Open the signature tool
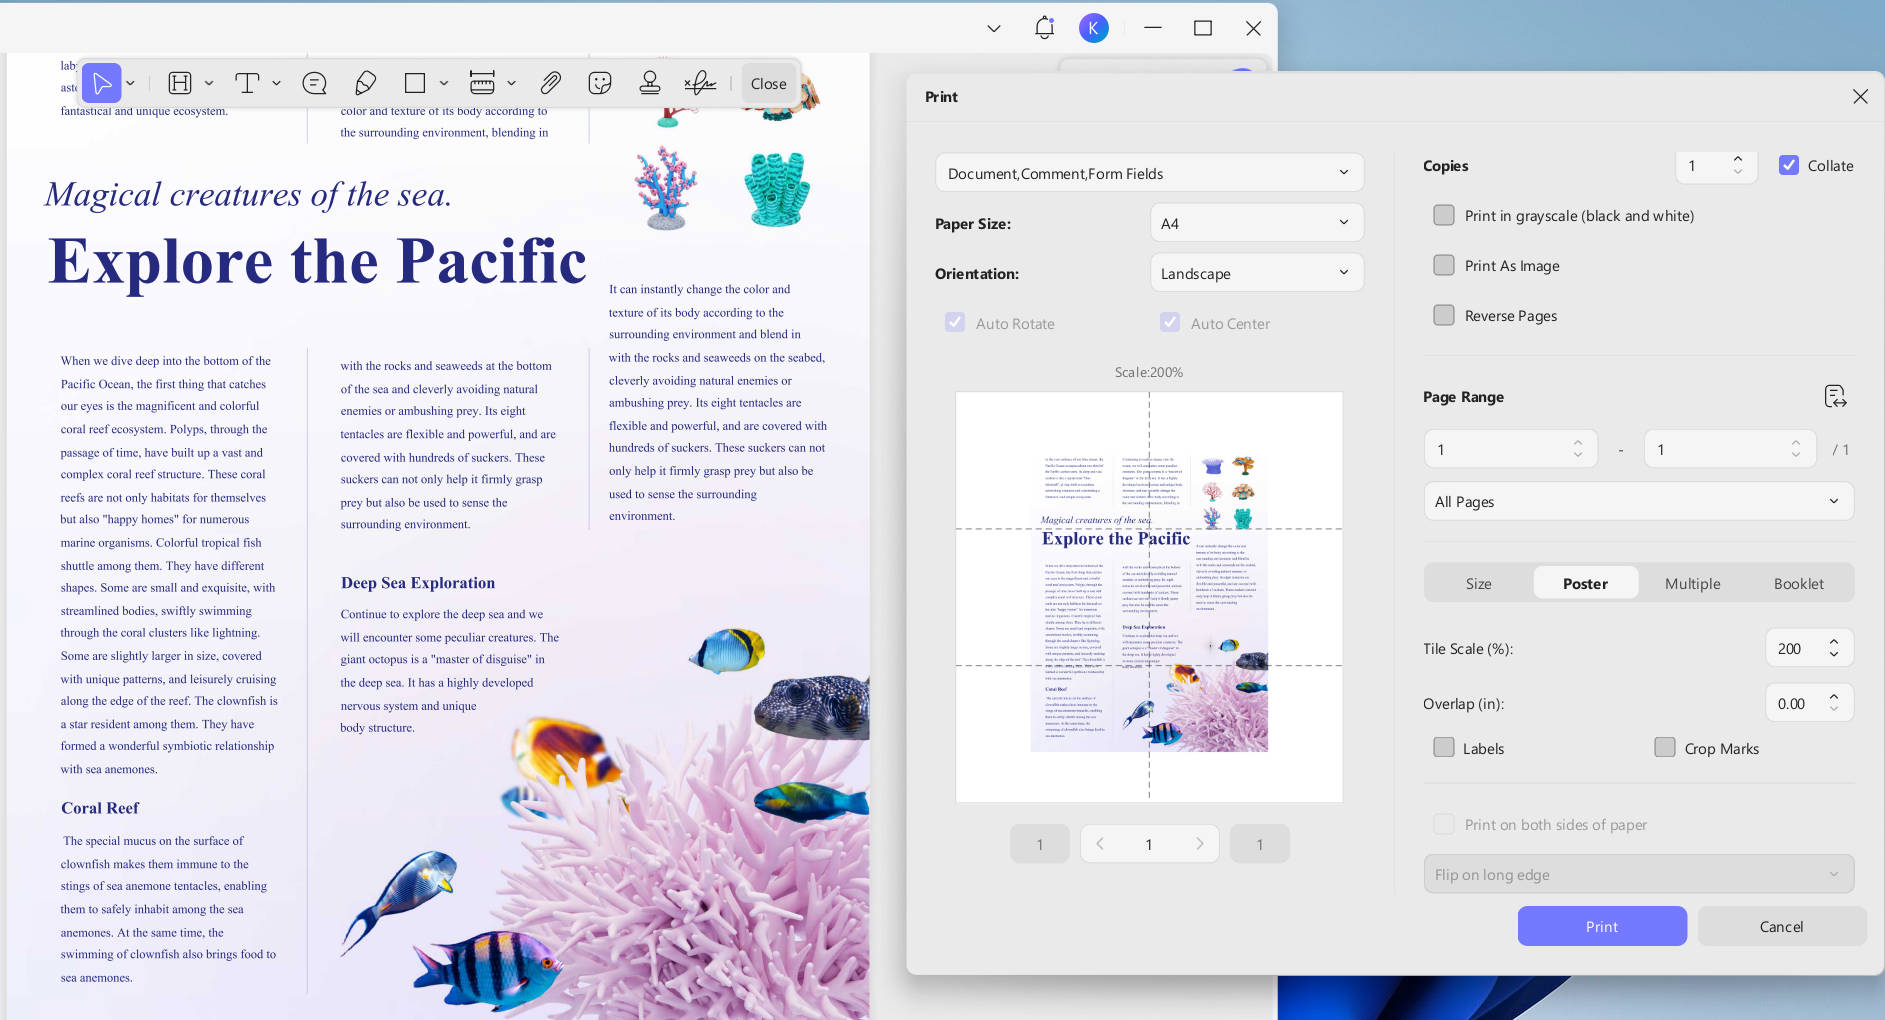The width and height of the screenshot is (1885, 1020). click(700, 83)
